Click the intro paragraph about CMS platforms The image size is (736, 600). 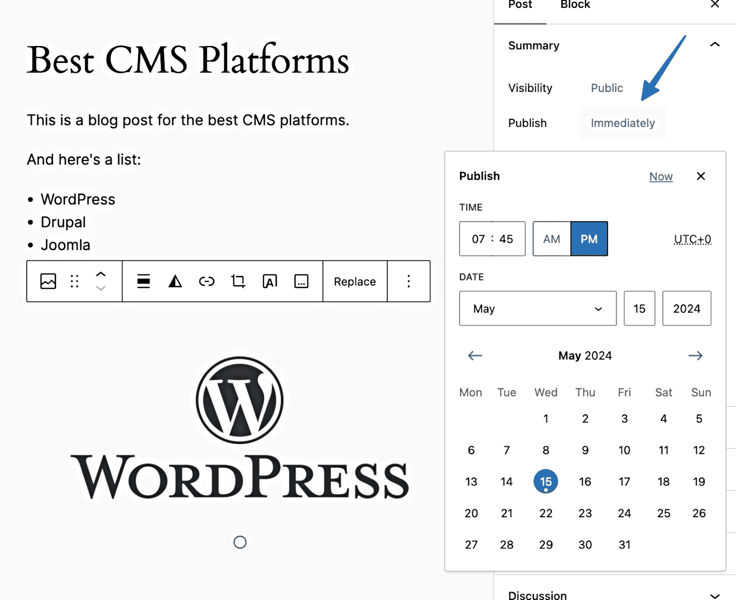(188, 120)
